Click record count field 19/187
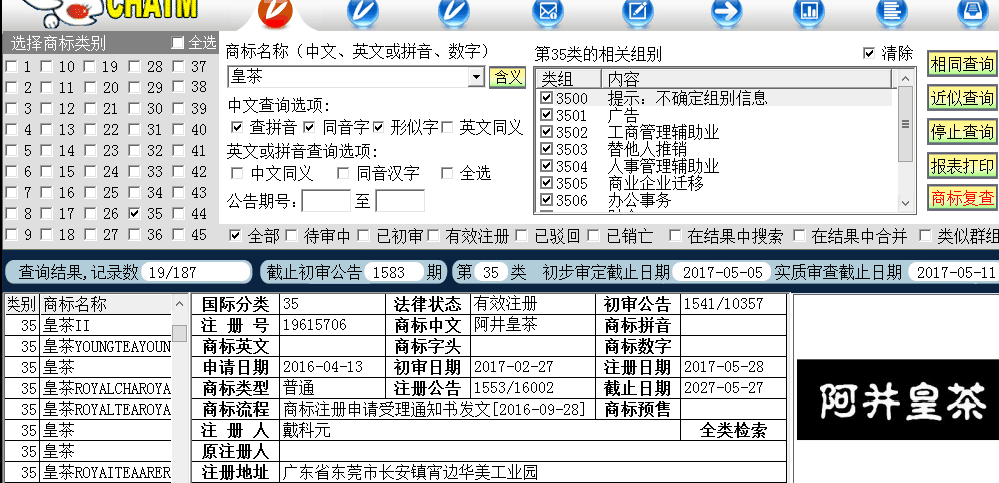The height and width of the screenshot is (483, 999). pyautogui.click(x=196, y=272)
